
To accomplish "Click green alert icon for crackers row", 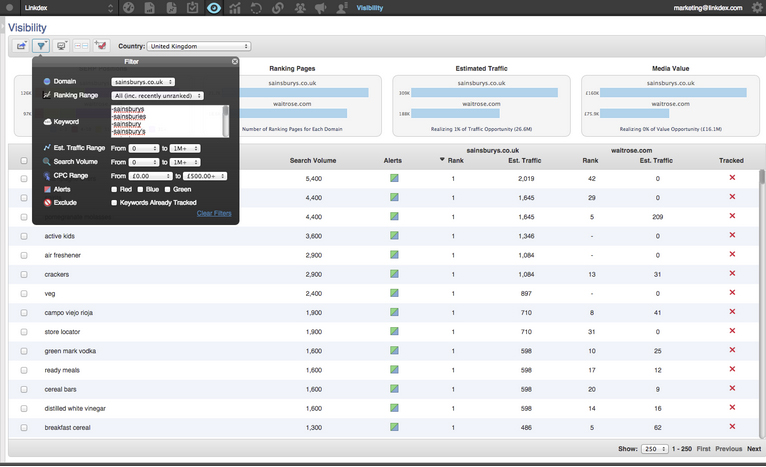I will click(x=394, y=274).
